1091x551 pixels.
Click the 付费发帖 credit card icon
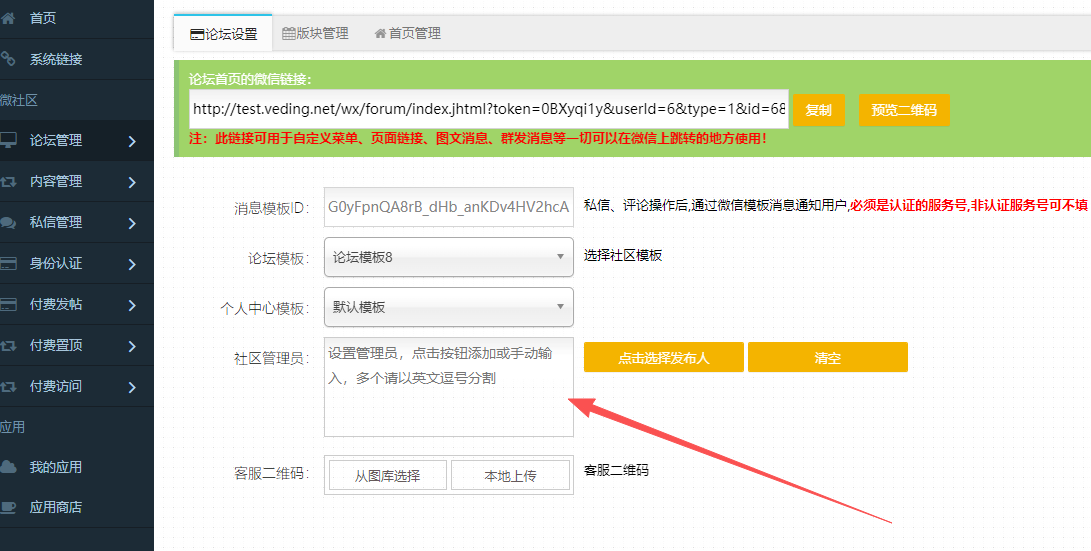[x=9, y=304]
